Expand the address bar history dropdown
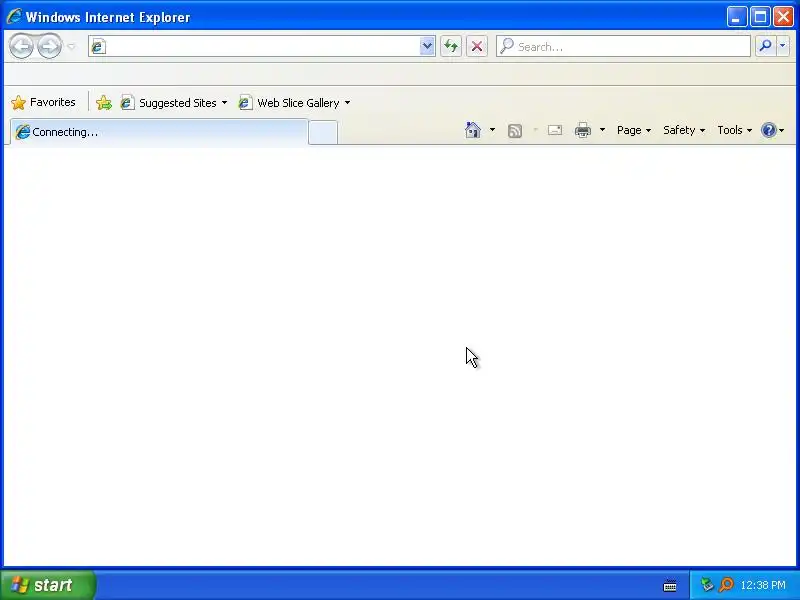Viewport: 800px width, 600px height. tap(427, 46)
